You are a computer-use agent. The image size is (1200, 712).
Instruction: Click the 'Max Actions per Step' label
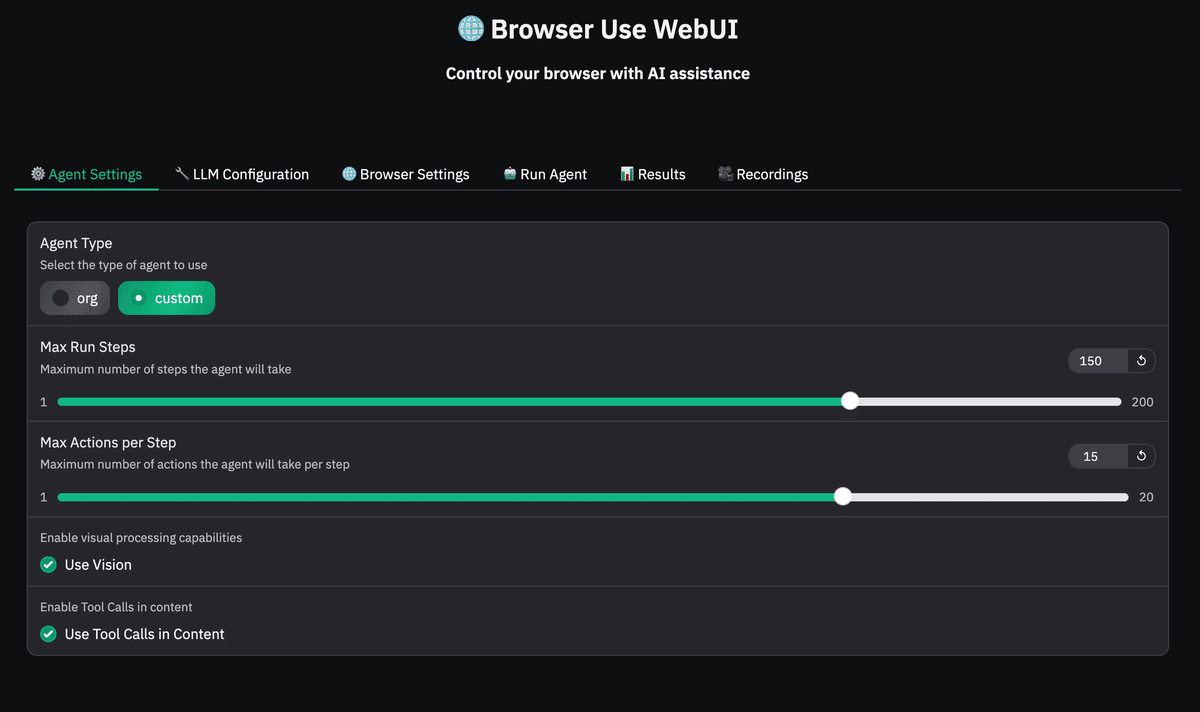[108, 442]
